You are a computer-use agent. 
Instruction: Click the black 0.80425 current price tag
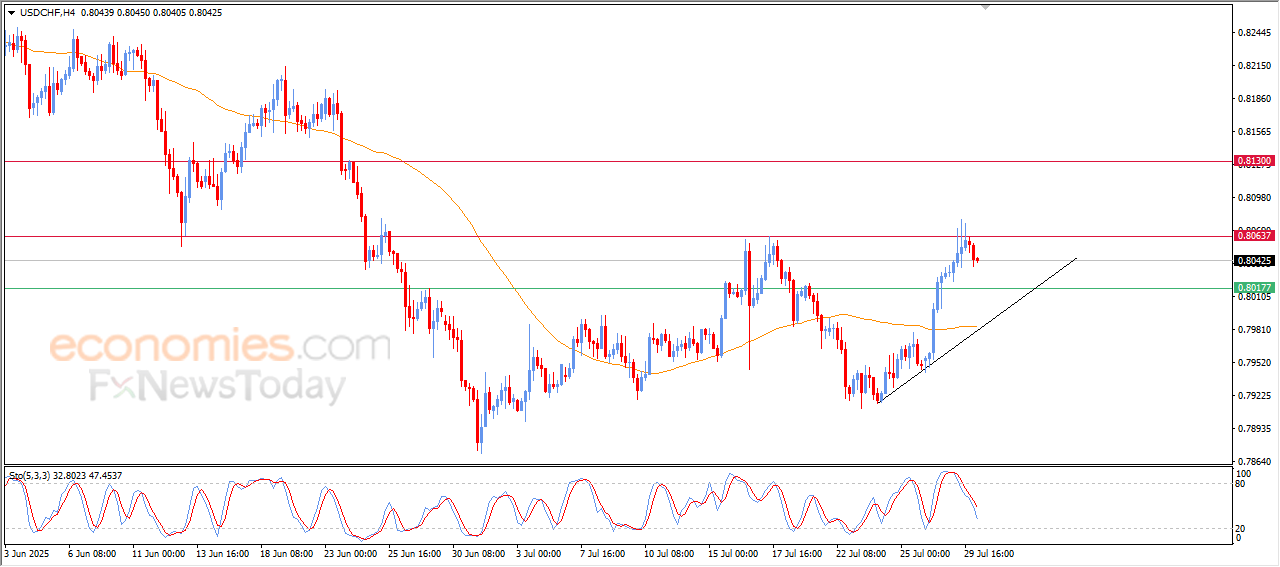point(1254,261)
